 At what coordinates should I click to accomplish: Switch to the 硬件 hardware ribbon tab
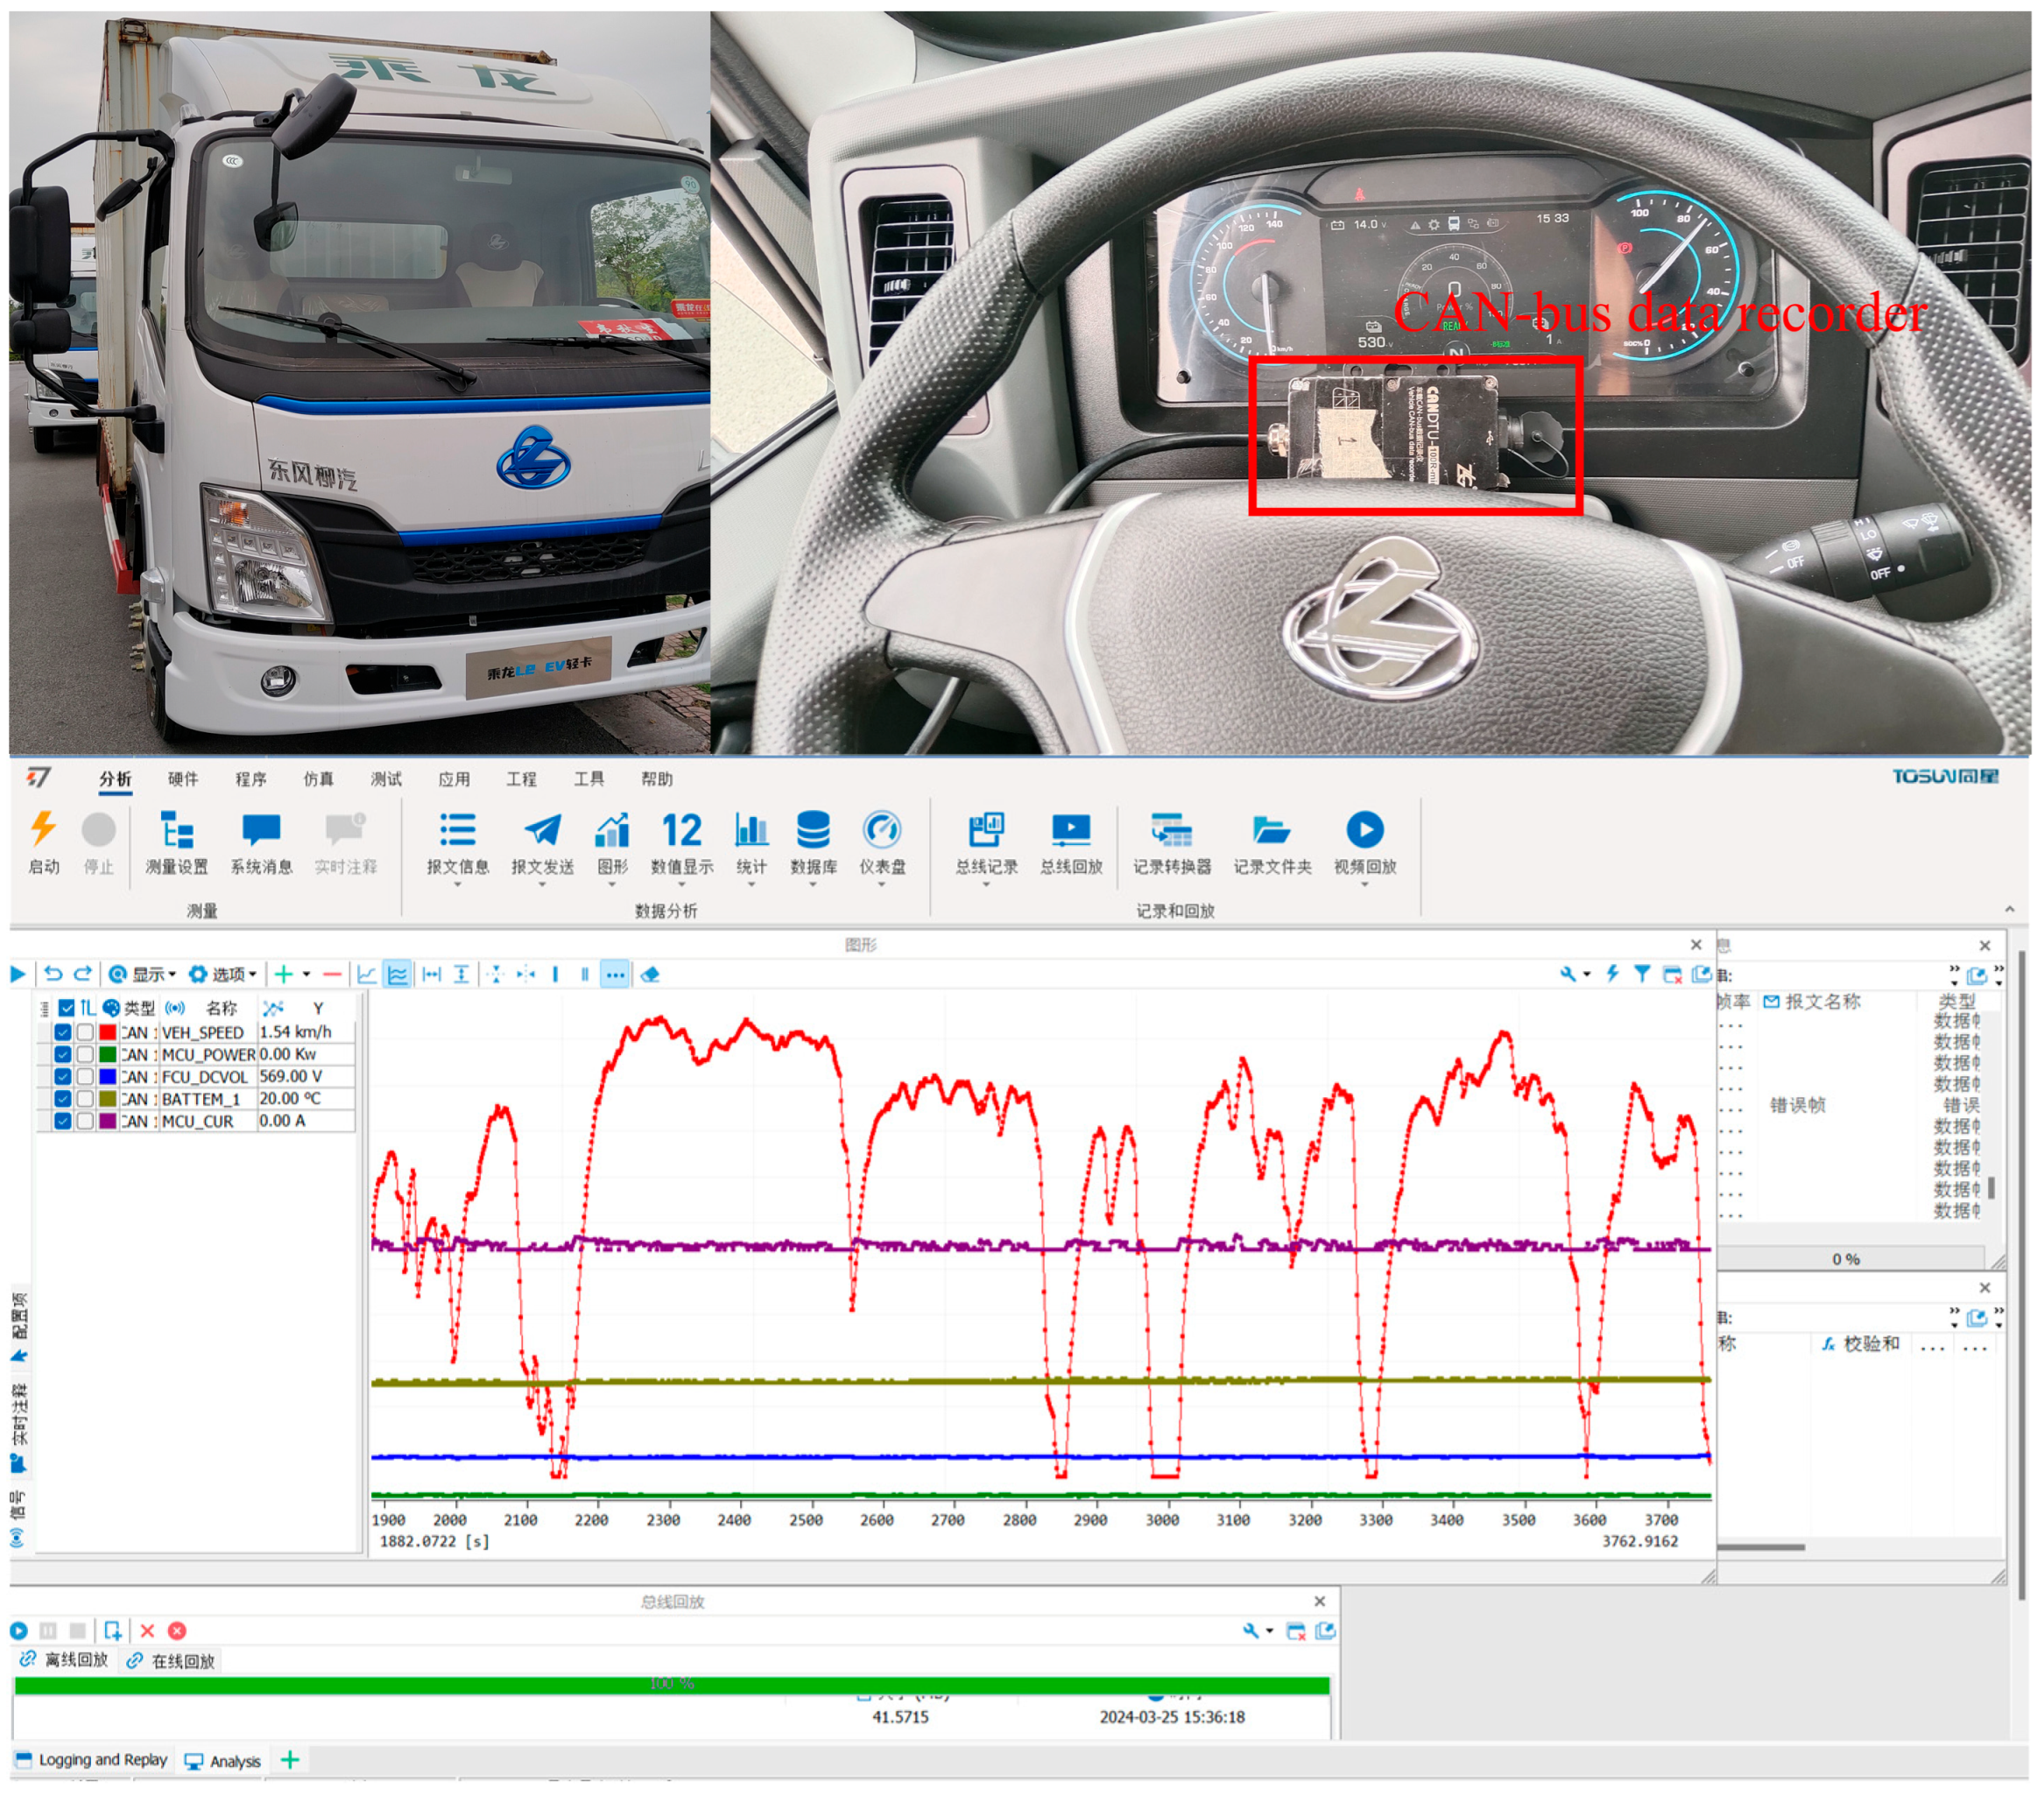point(182,779)
